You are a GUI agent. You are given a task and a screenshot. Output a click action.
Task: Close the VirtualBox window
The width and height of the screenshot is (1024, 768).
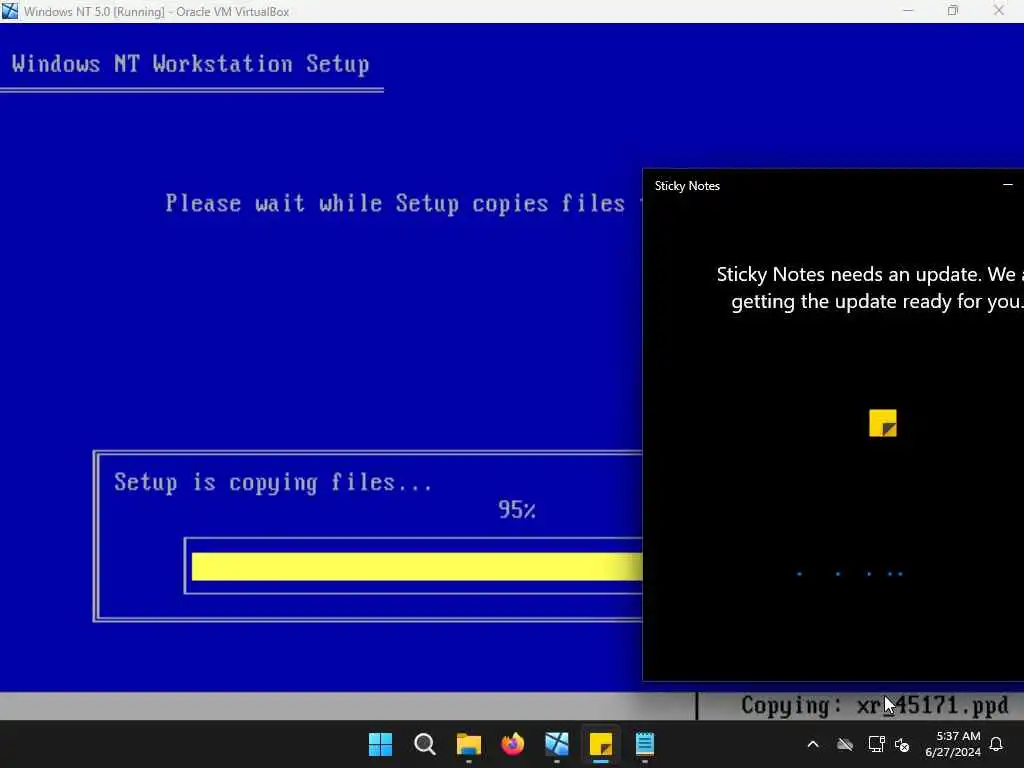[999, 11]
